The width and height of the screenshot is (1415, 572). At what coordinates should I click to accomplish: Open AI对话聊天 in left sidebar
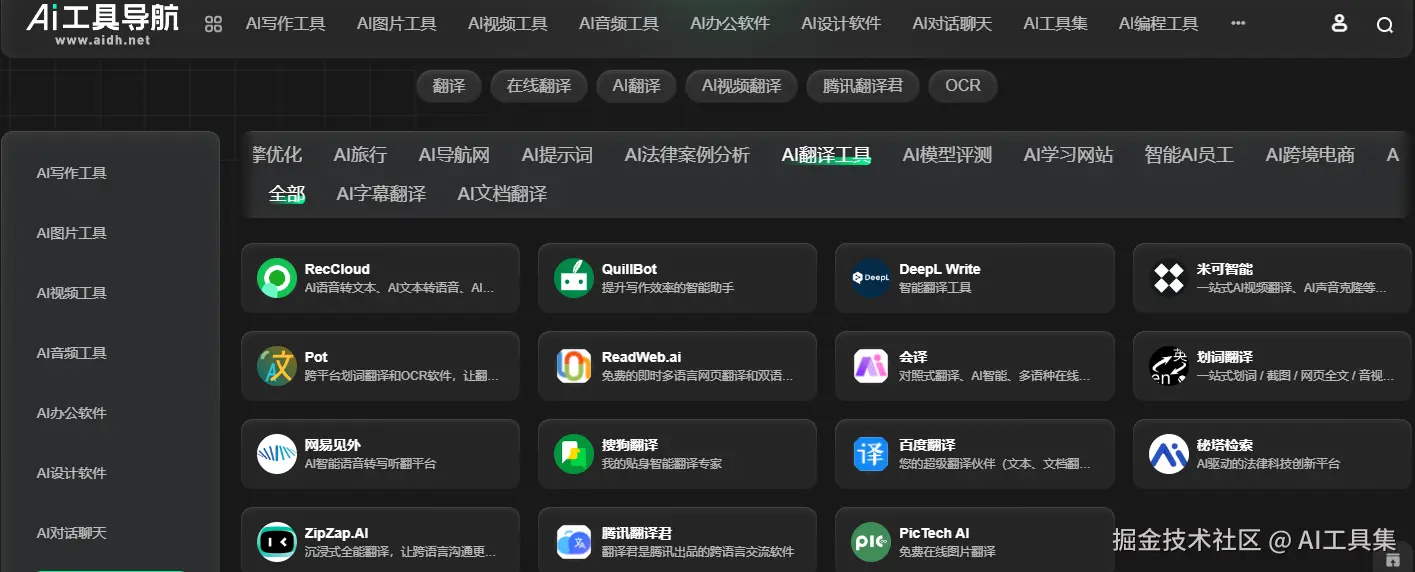72,533
